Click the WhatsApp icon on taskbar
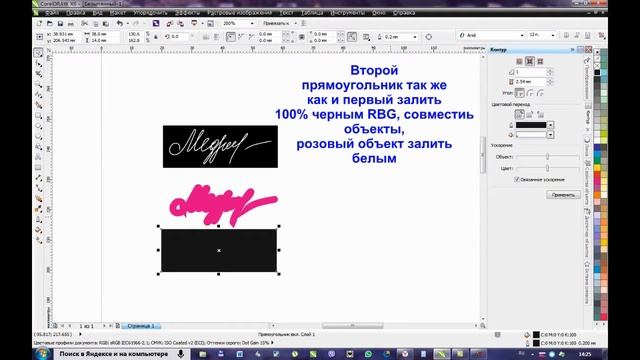The width and height of the screenshot is (640, 360). point(368,354)
